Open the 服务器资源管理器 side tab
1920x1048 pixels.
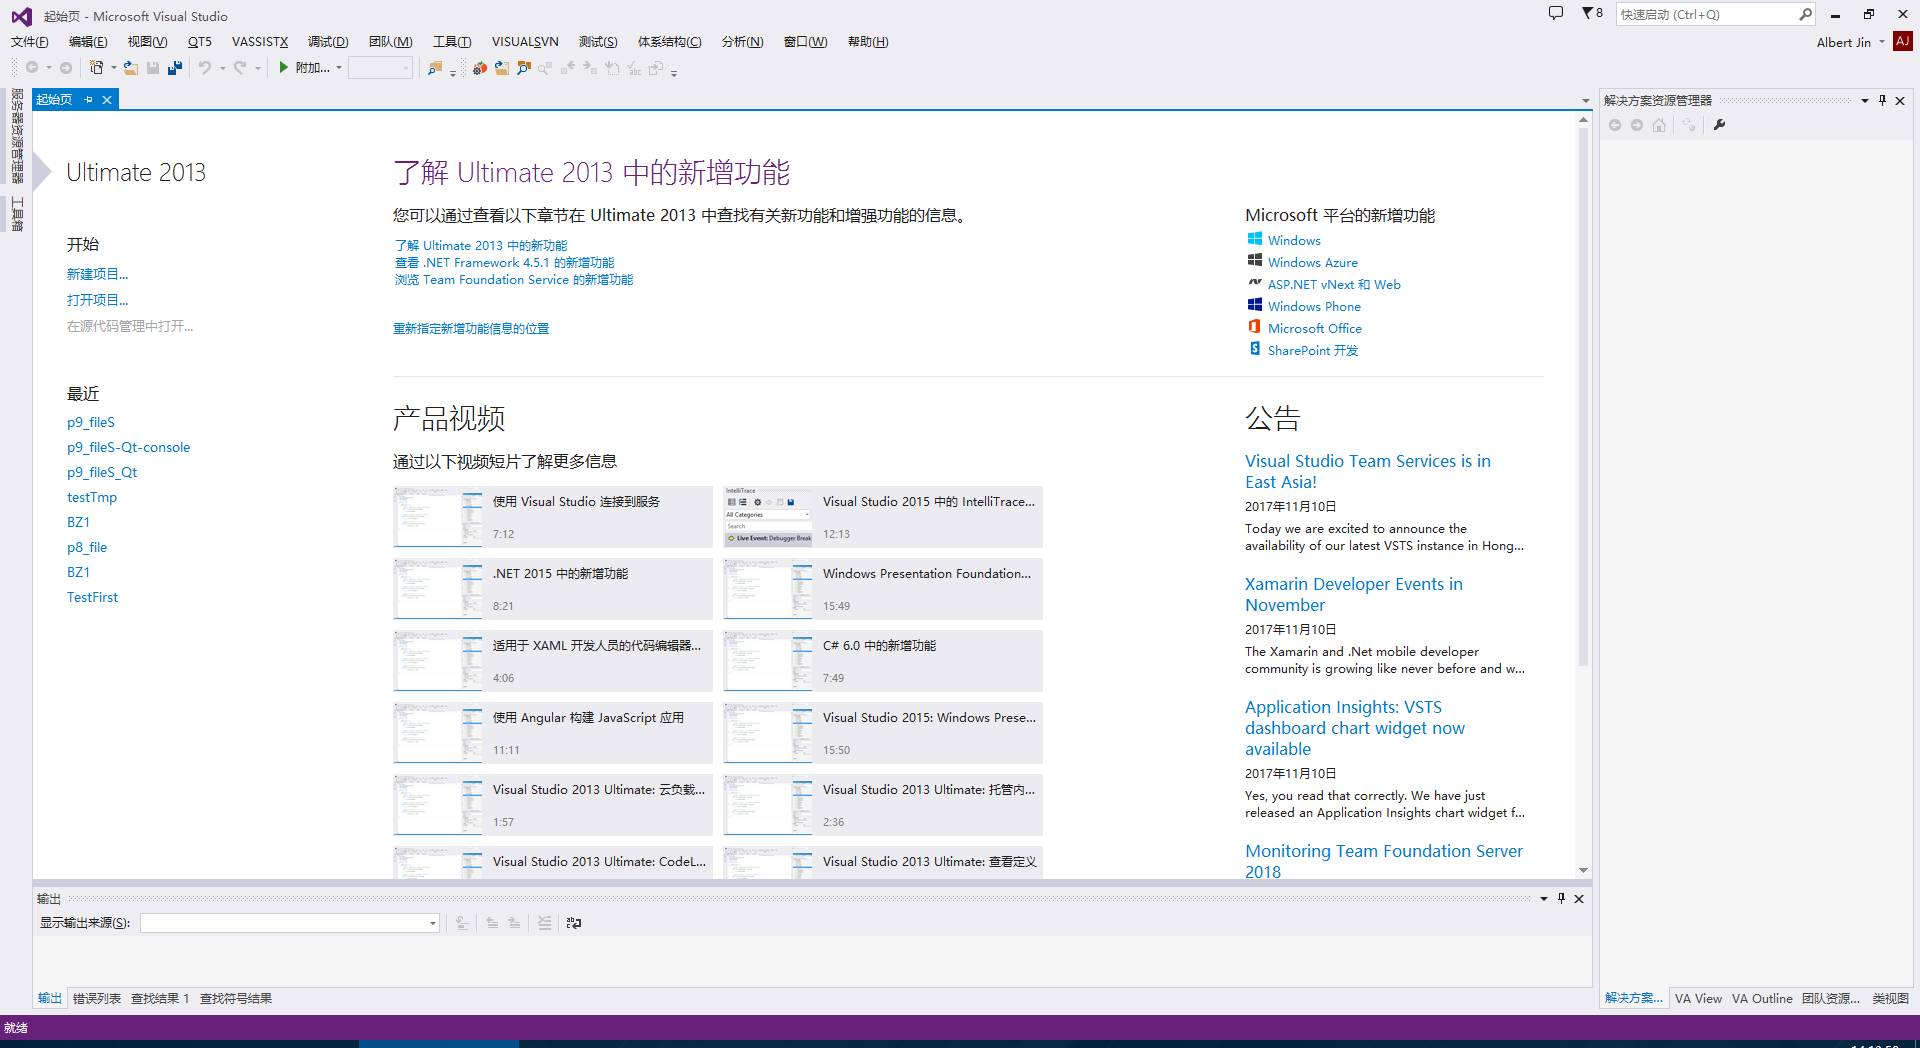pos(17,136)
